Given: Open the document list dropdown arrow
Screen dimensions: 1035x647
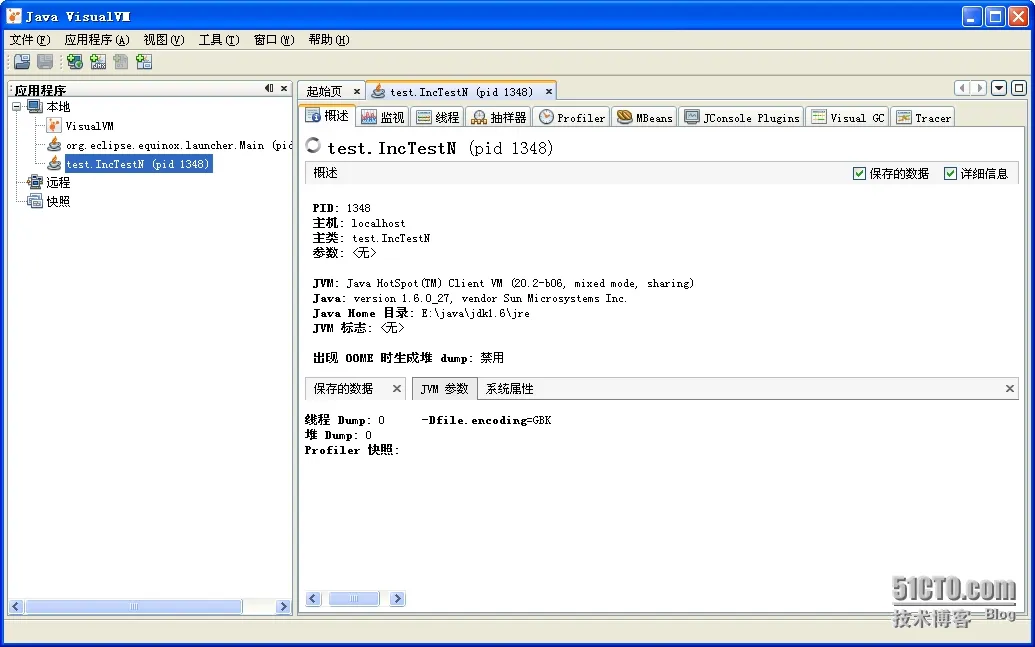Looking at the screenshot, I should (x=999, y=88).
